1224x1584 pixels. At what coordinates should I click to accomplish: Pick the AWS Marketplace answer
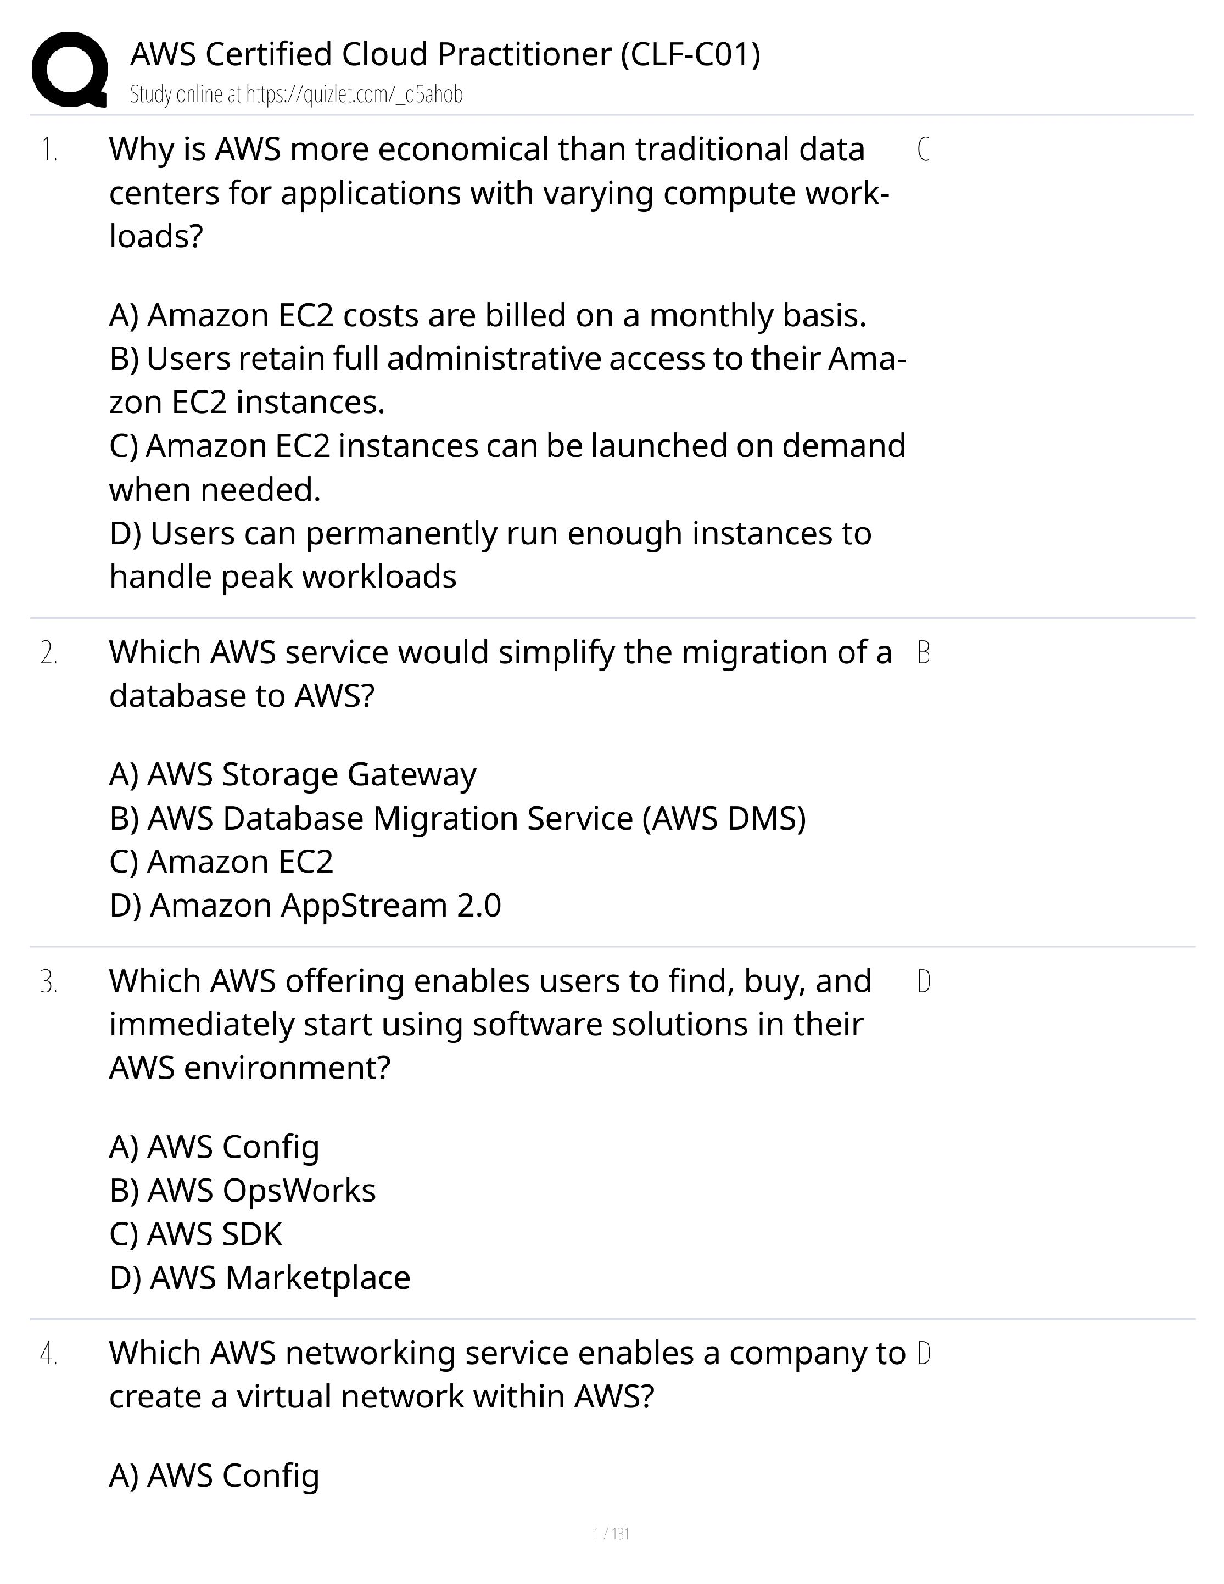pos(260,1278)
